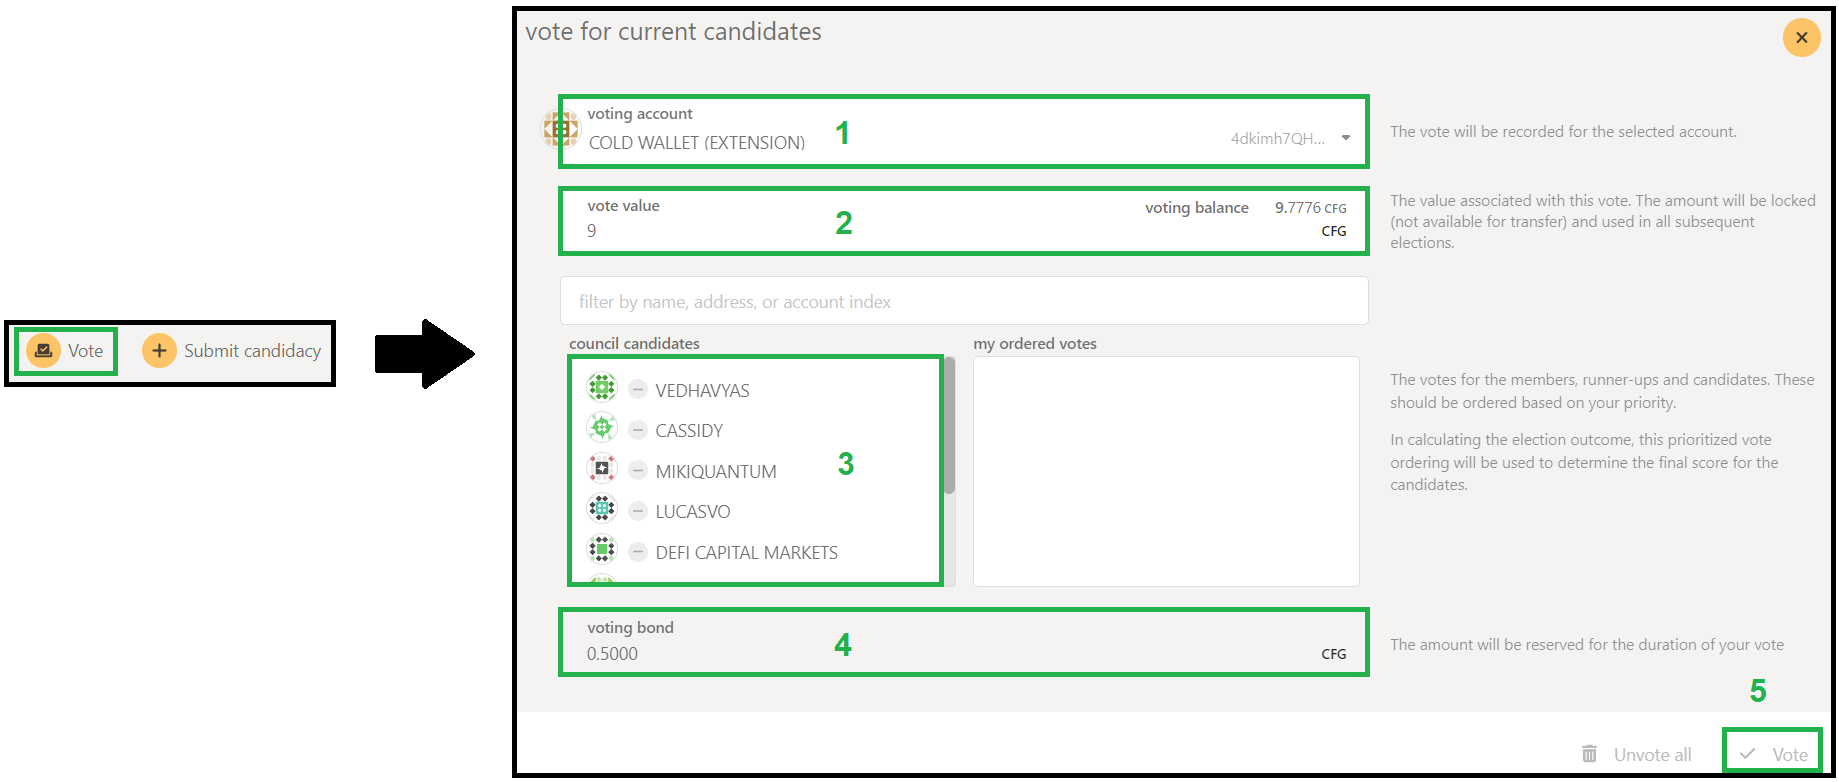
Task: Focus the filter by name search field
Action: point(963,301)
